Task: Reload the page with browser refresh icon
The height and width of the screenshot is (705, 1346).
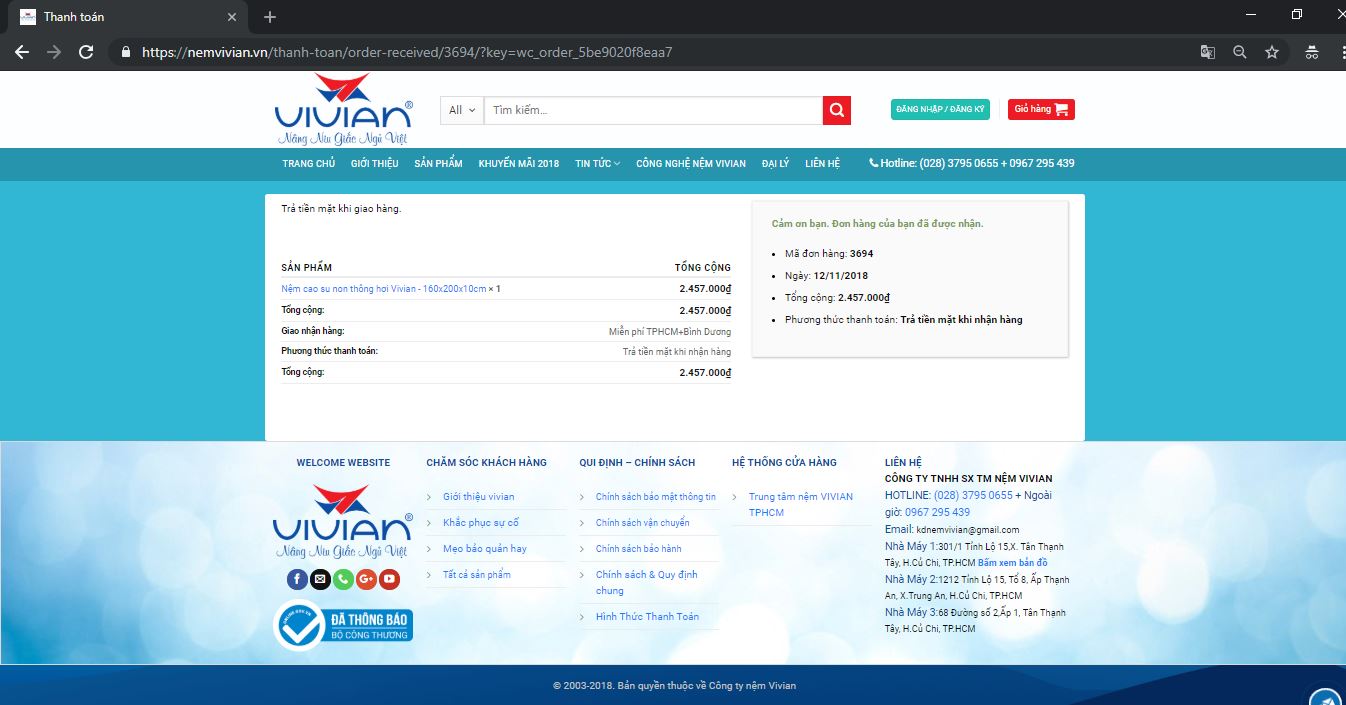Action: (86, 52)
